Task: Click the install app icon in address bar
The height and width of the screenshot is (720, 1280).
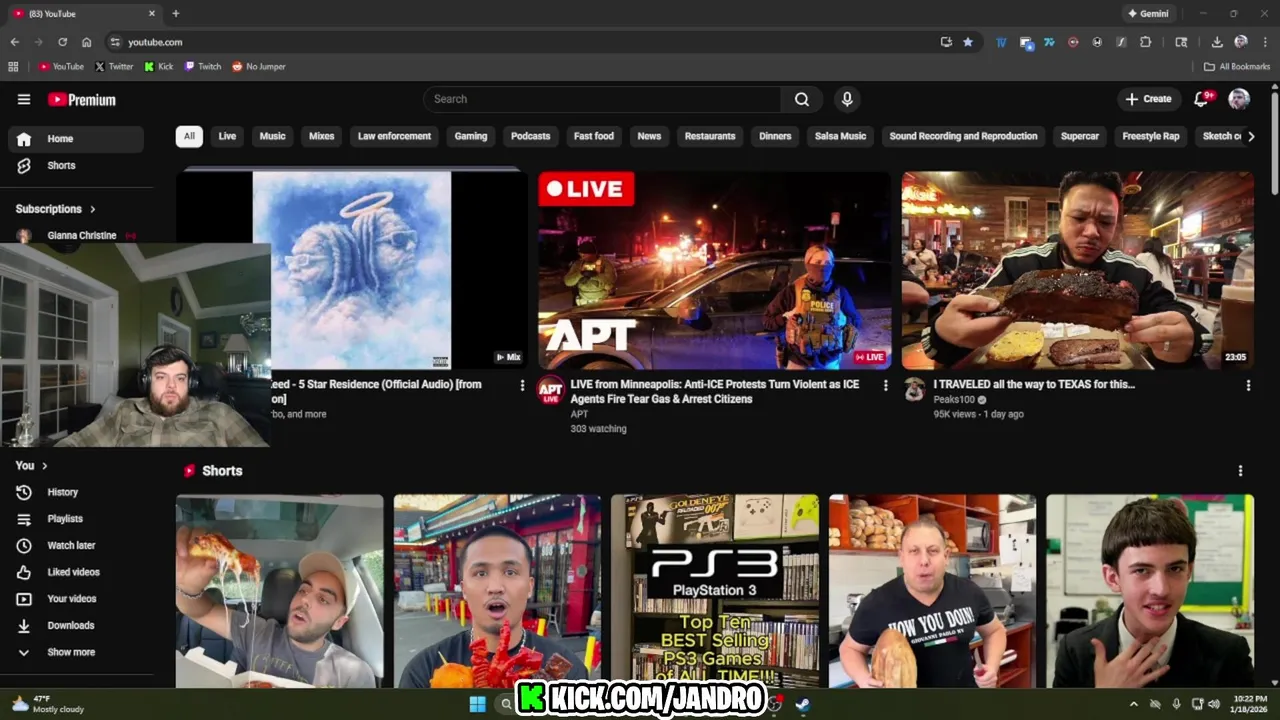Action: click(946, 42)
